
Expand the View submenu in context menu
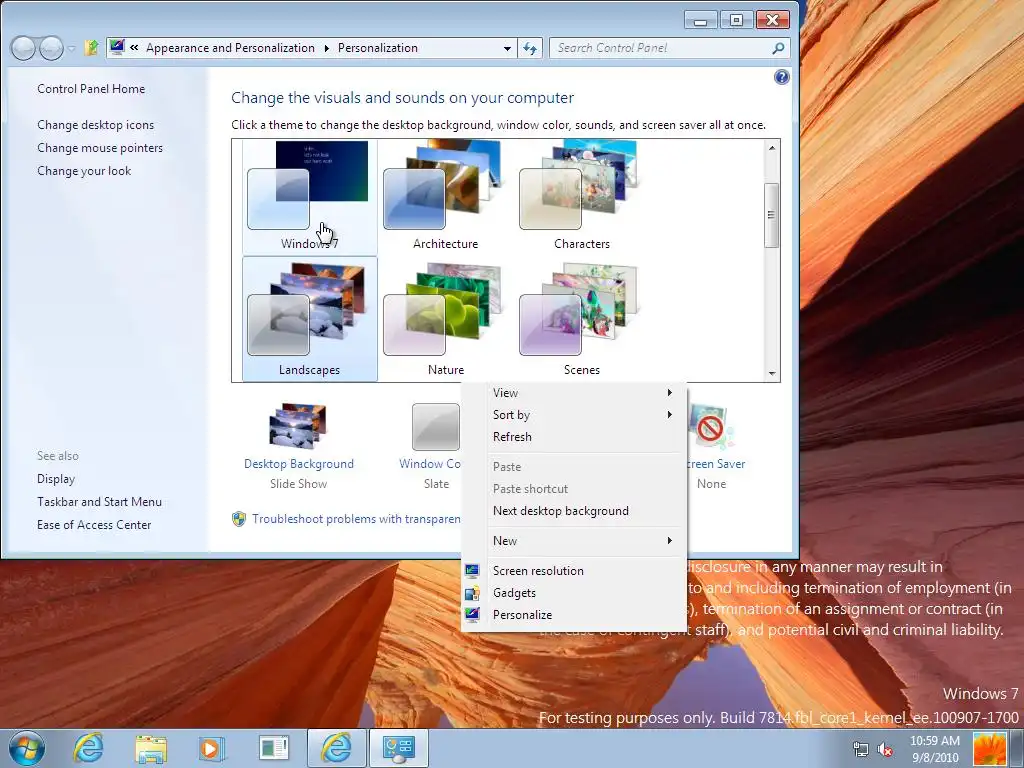click(x=573, y=392)
